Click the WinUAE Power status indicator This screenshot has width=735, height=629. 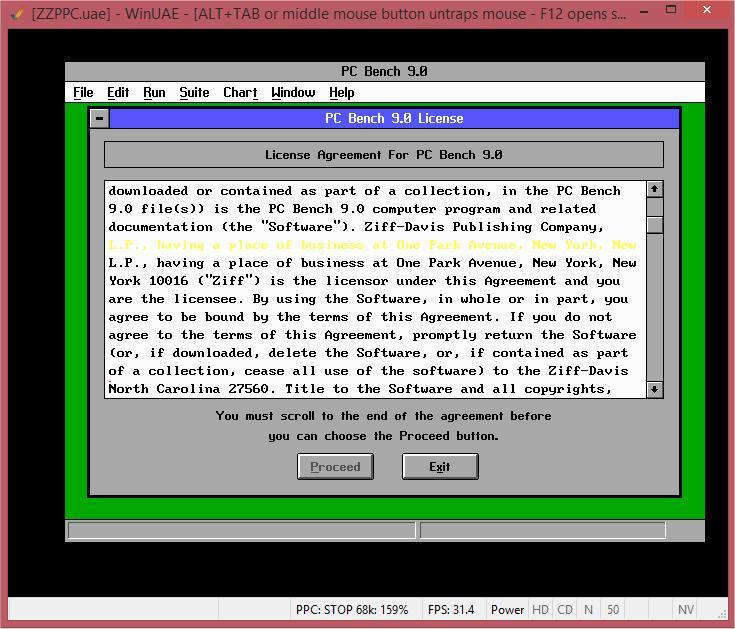507,609
